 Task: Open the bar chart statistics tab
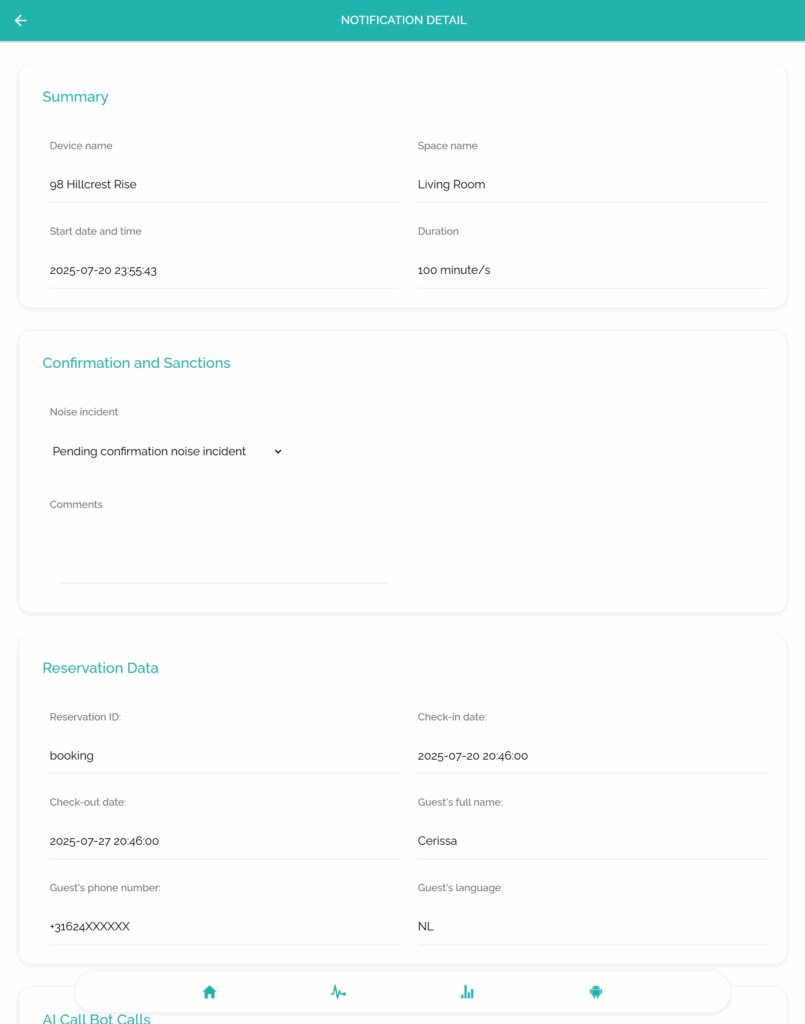click(x=467, y=992)
